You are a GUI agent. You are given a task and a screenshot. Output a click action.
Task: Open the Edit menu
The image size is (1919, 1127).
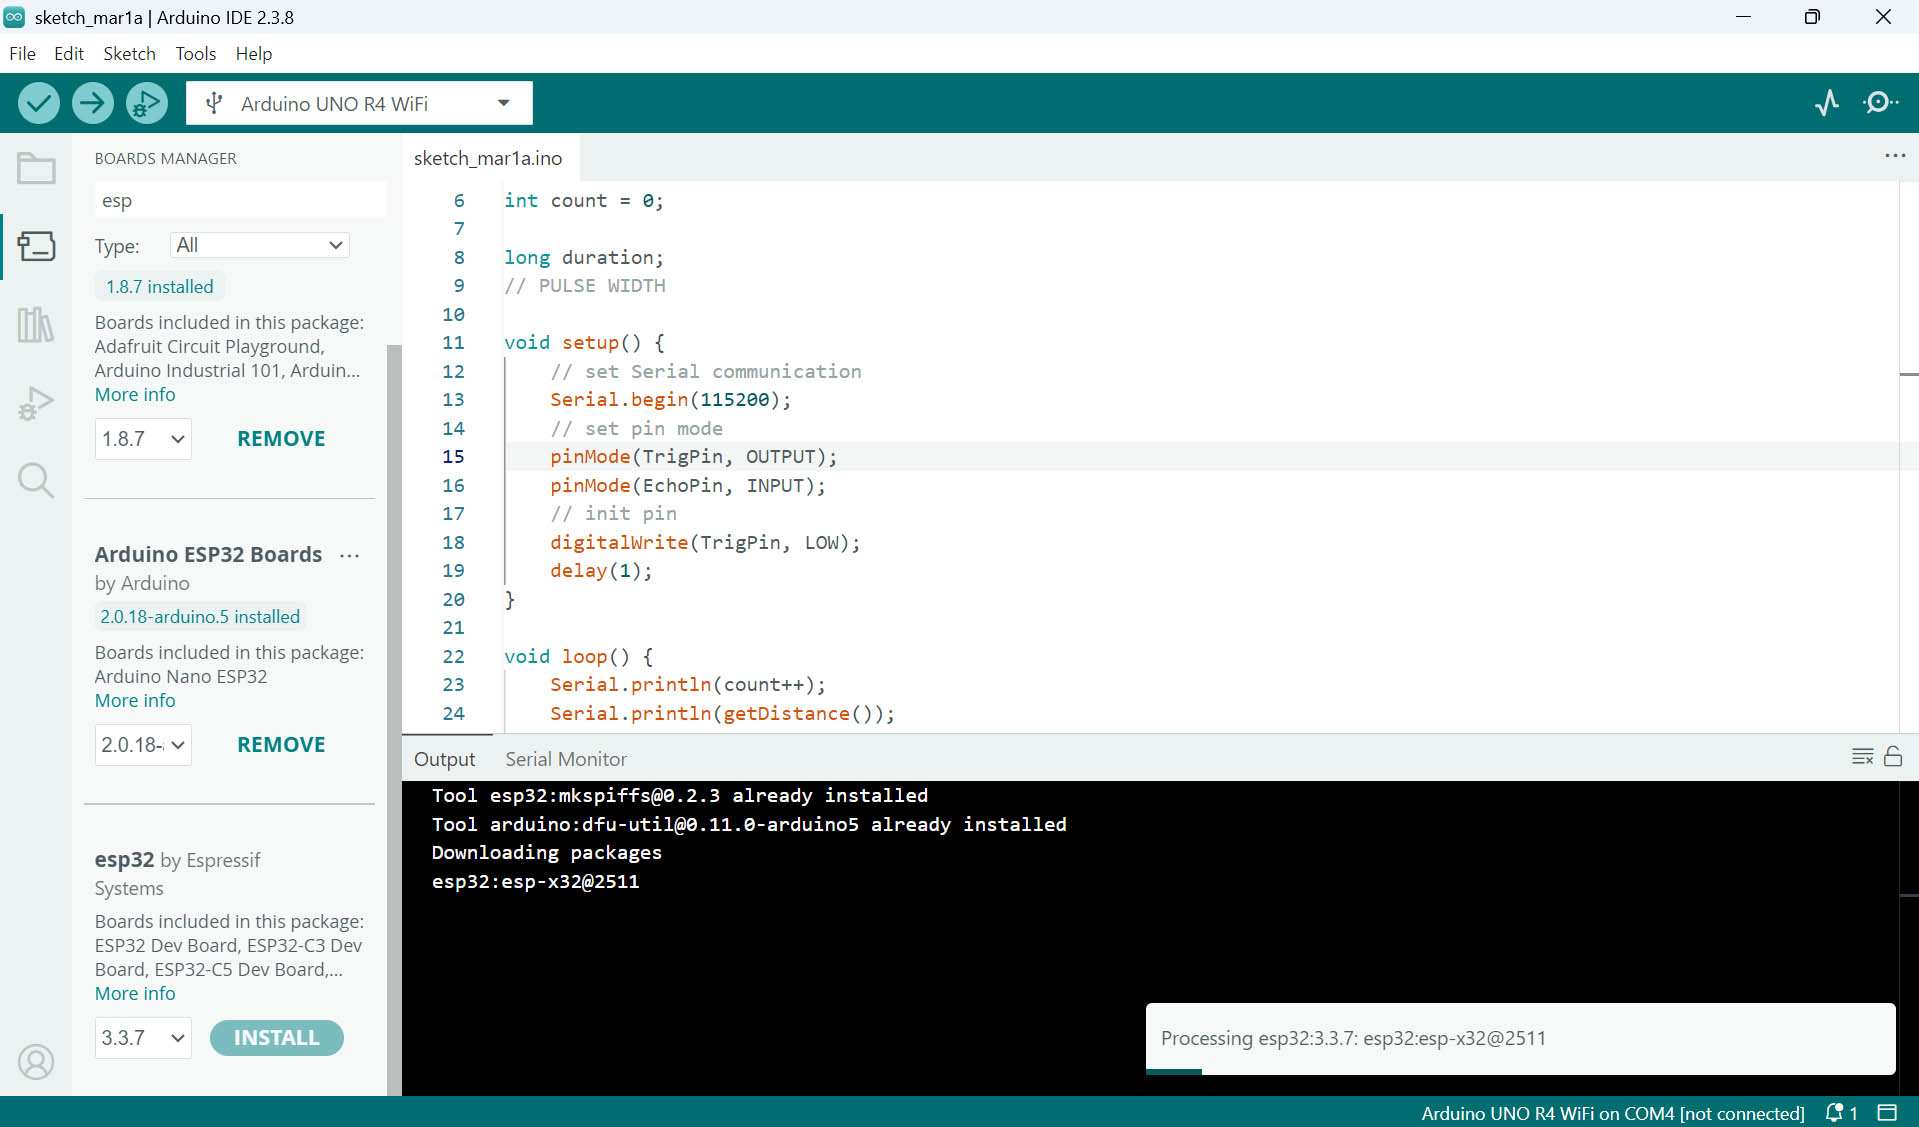coord(69,54)
